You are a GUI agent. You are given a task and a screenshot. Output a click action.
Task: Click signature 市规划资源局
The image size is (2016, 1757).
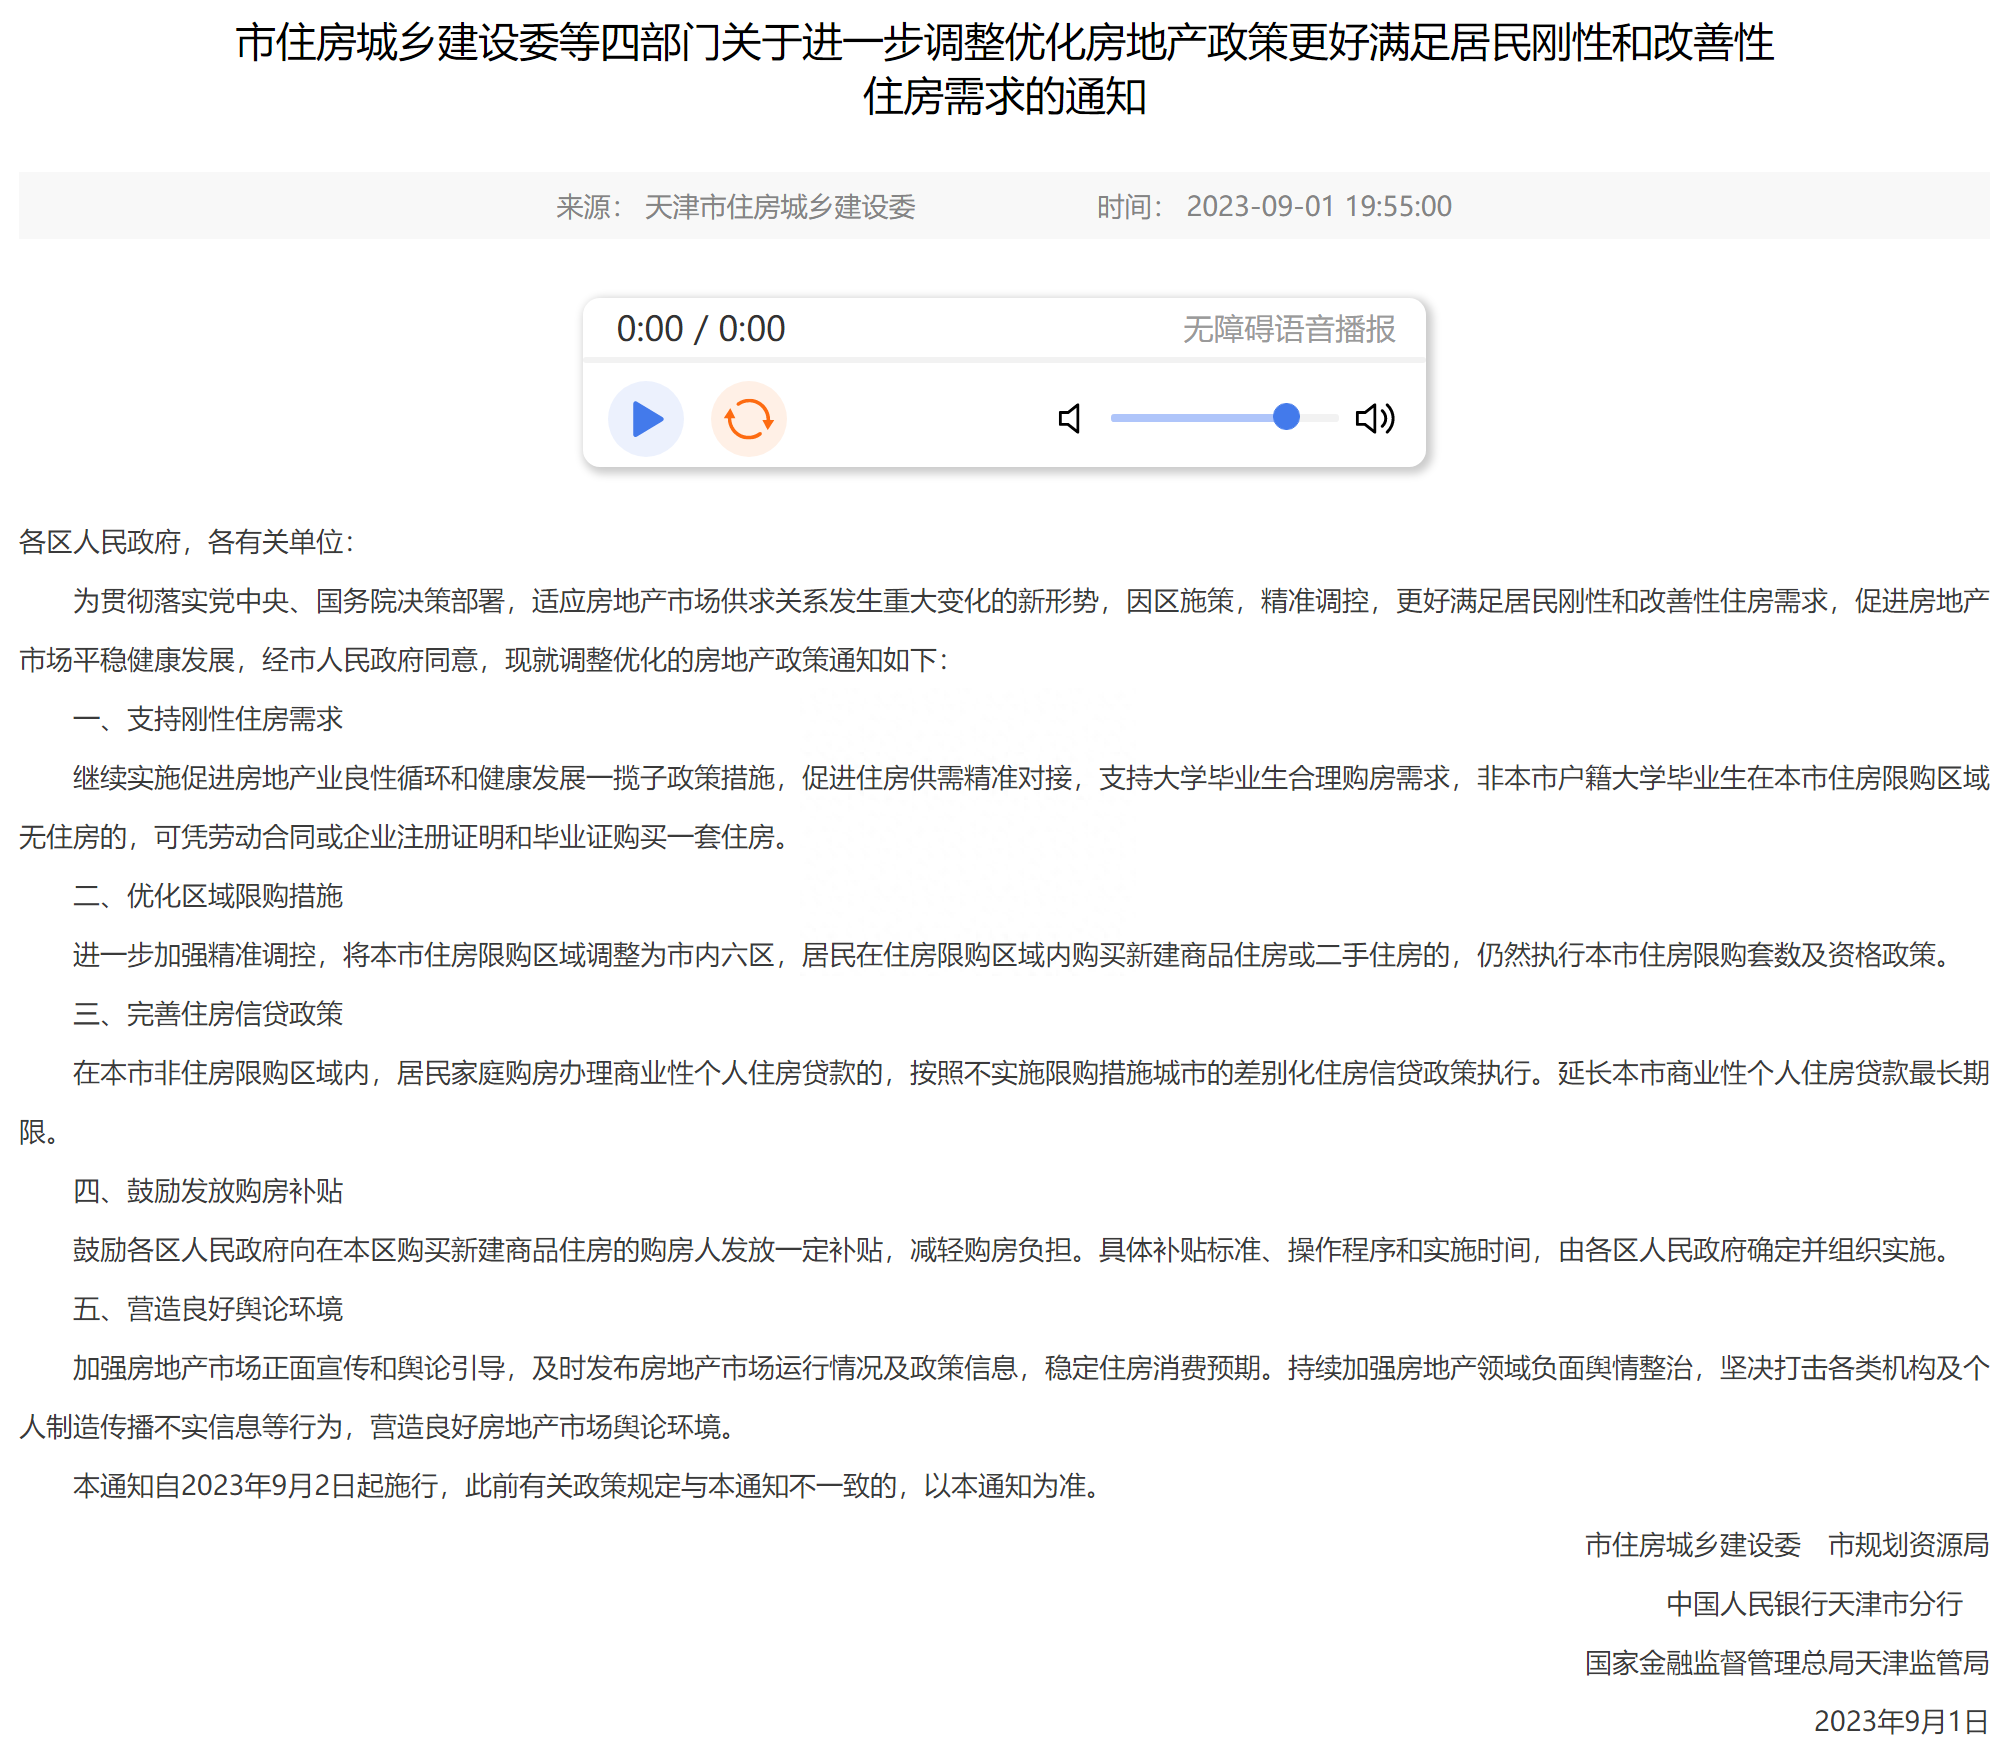1907,1545
